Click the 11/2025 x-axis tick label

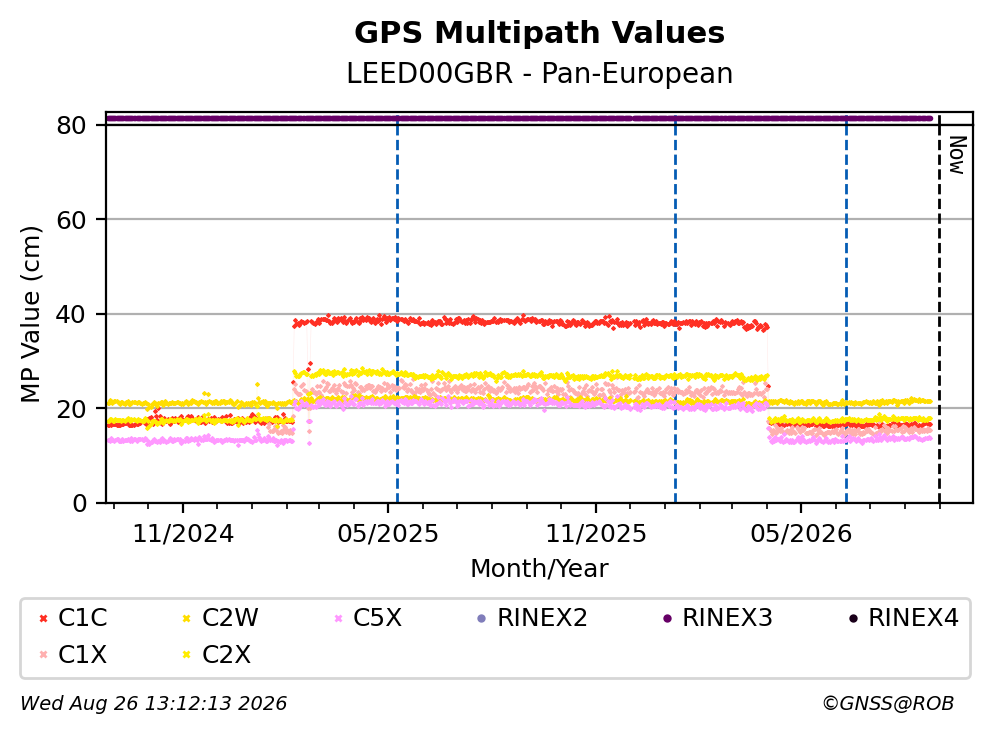click(x=596, y=534)
